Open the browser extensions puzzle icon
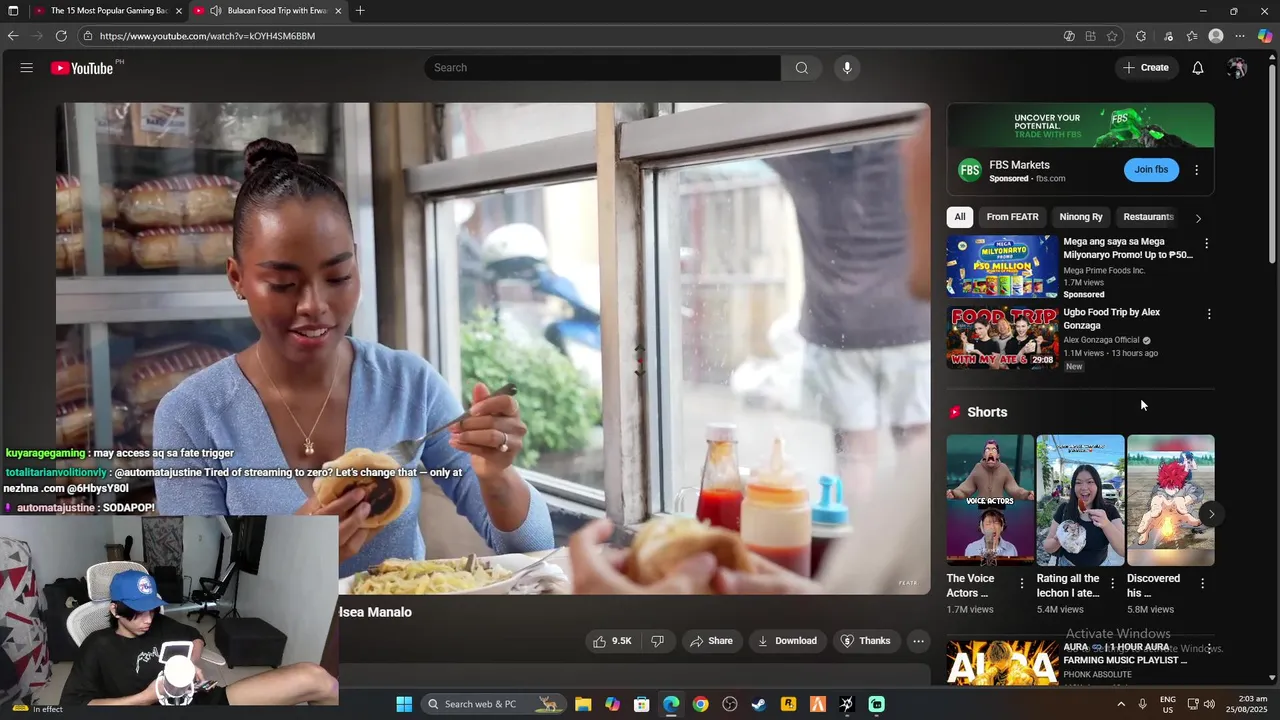 pos(1141,36)
